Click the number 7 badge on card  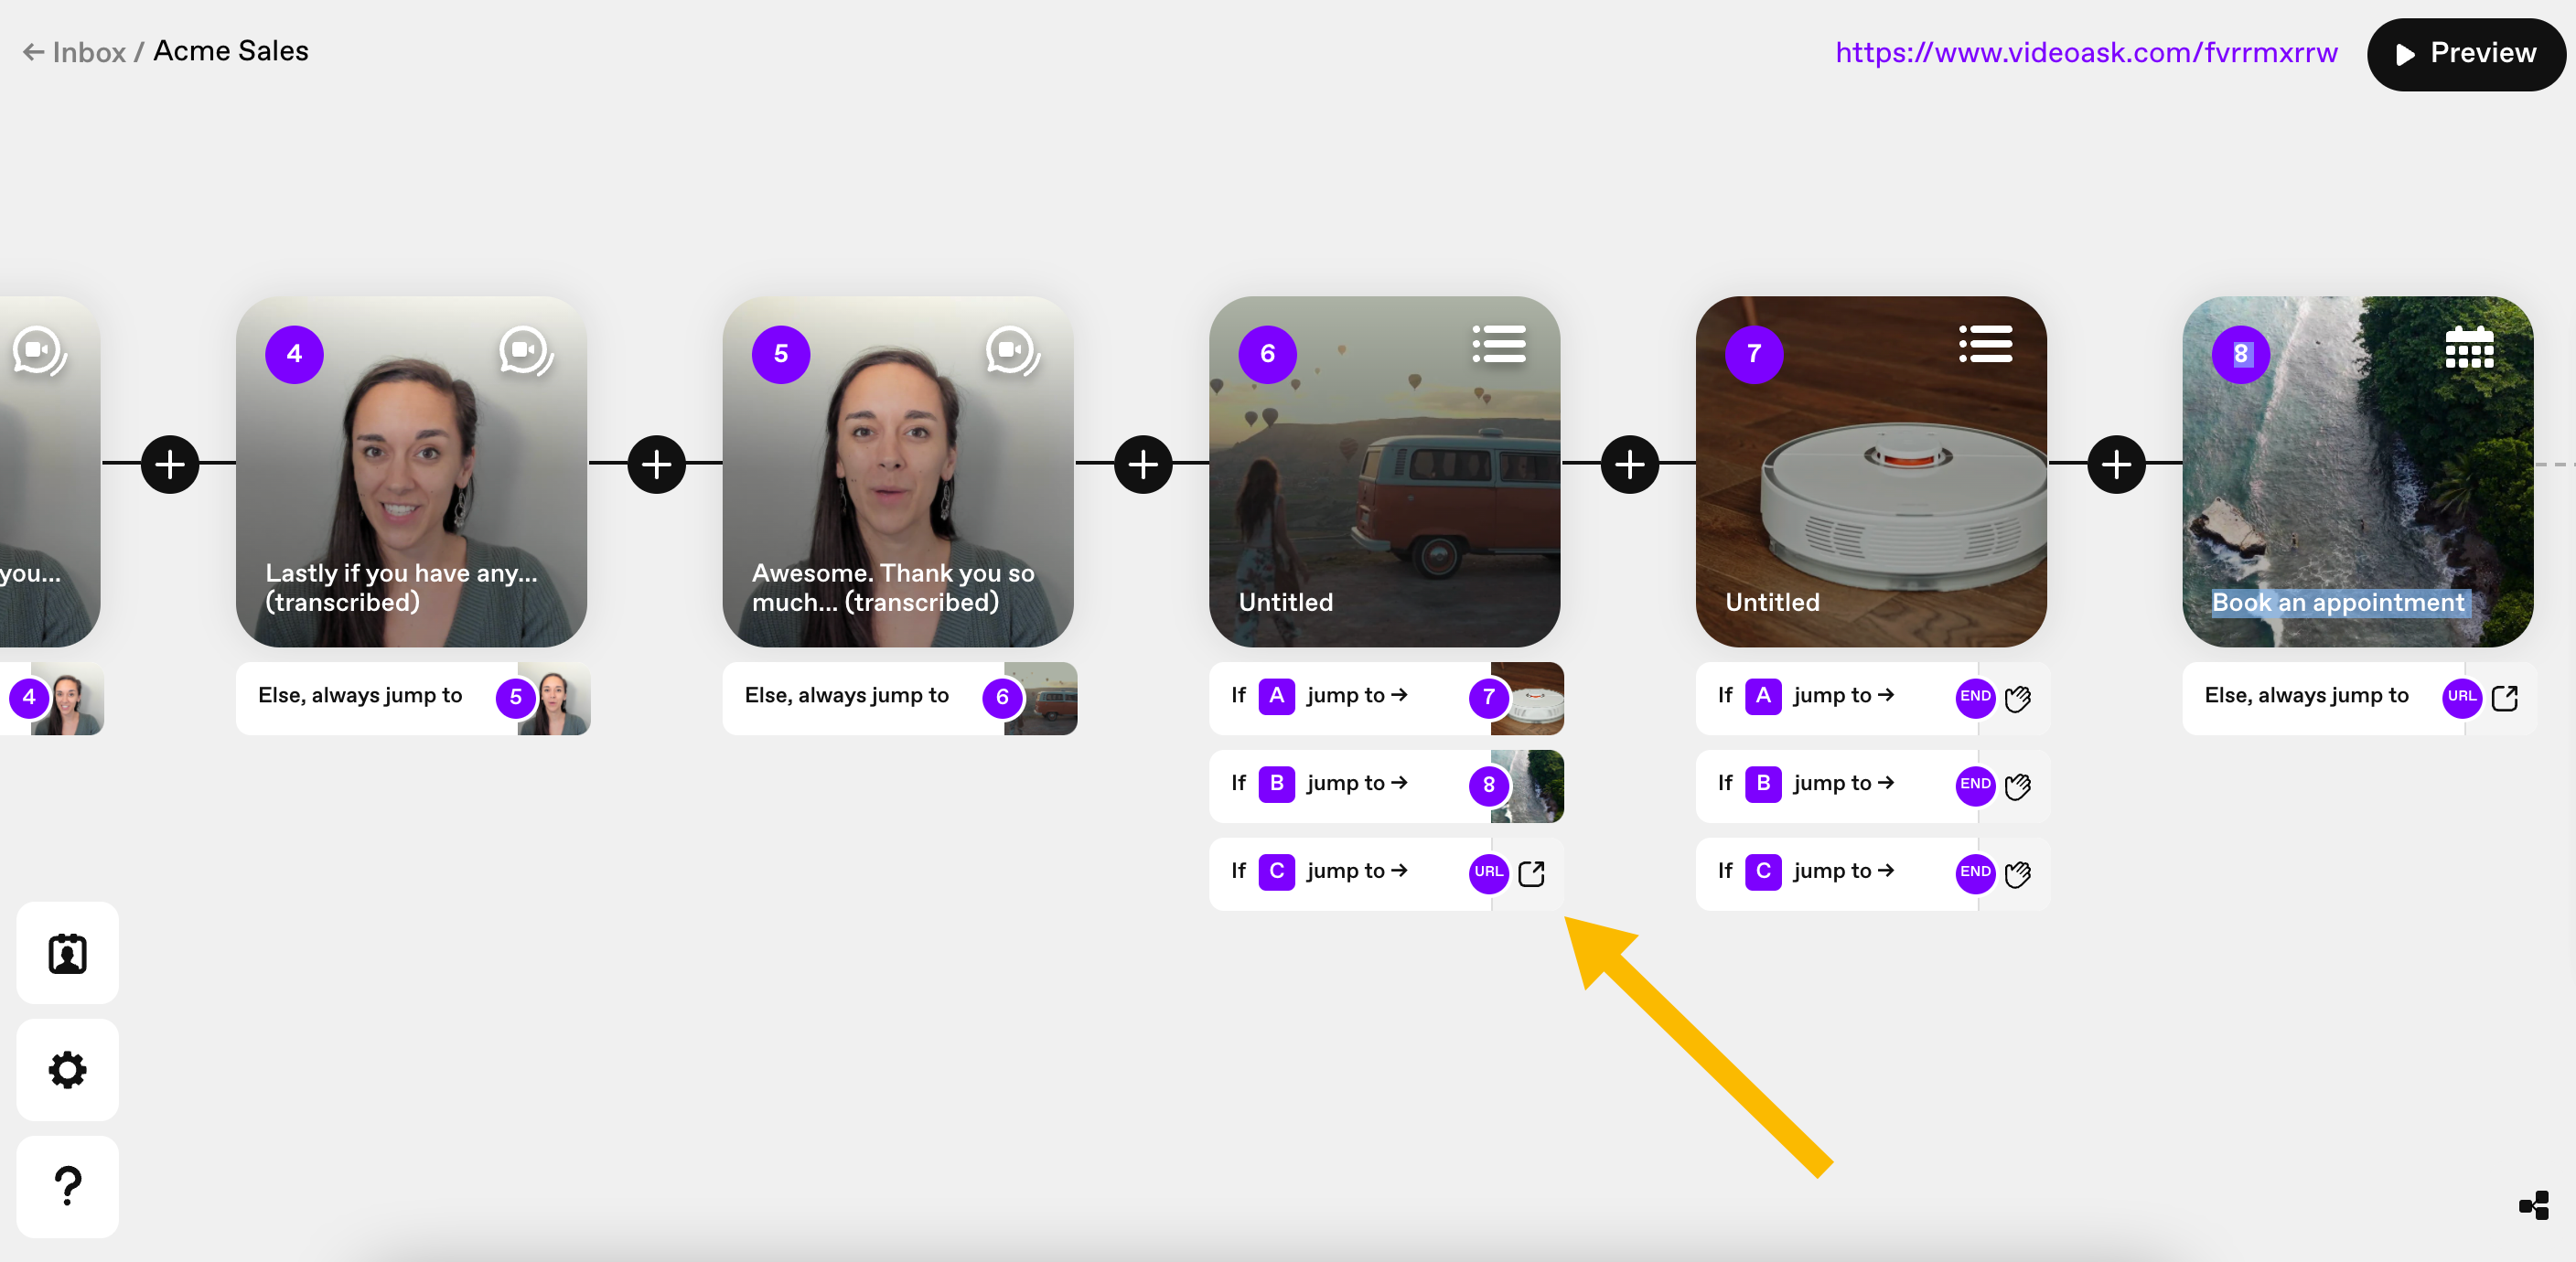pyautogui.click(x=1754, y=354)
